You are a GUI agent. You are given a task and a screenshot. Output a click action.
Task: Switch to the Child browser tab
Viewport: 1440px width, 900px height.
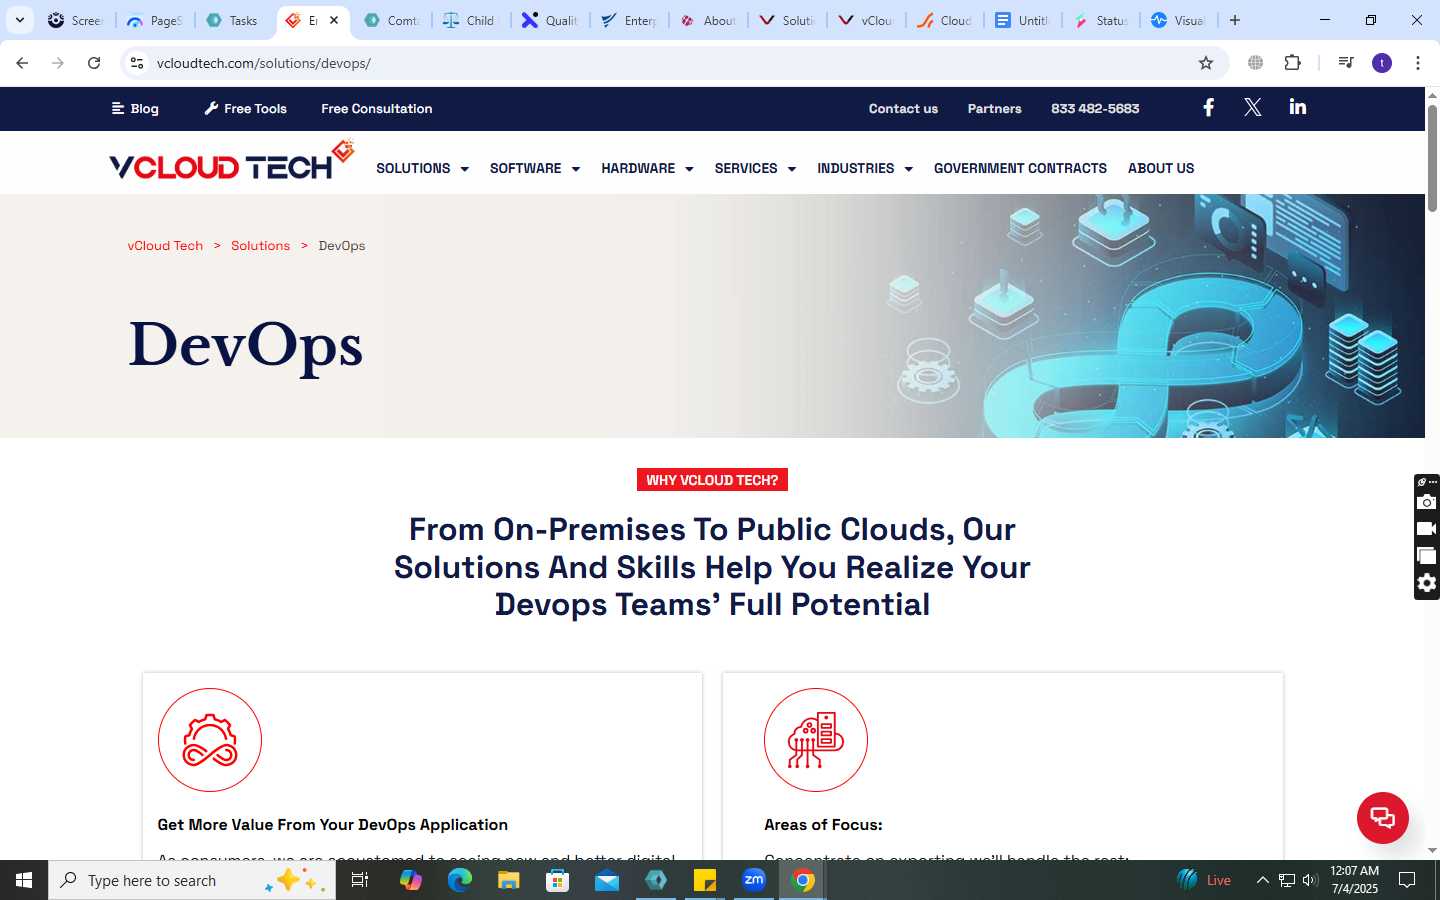point(470,20)
